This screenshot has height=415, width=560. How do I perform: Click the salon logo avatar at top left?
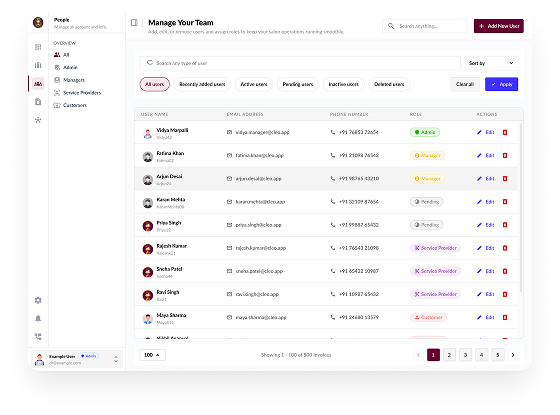click(38, 22)
